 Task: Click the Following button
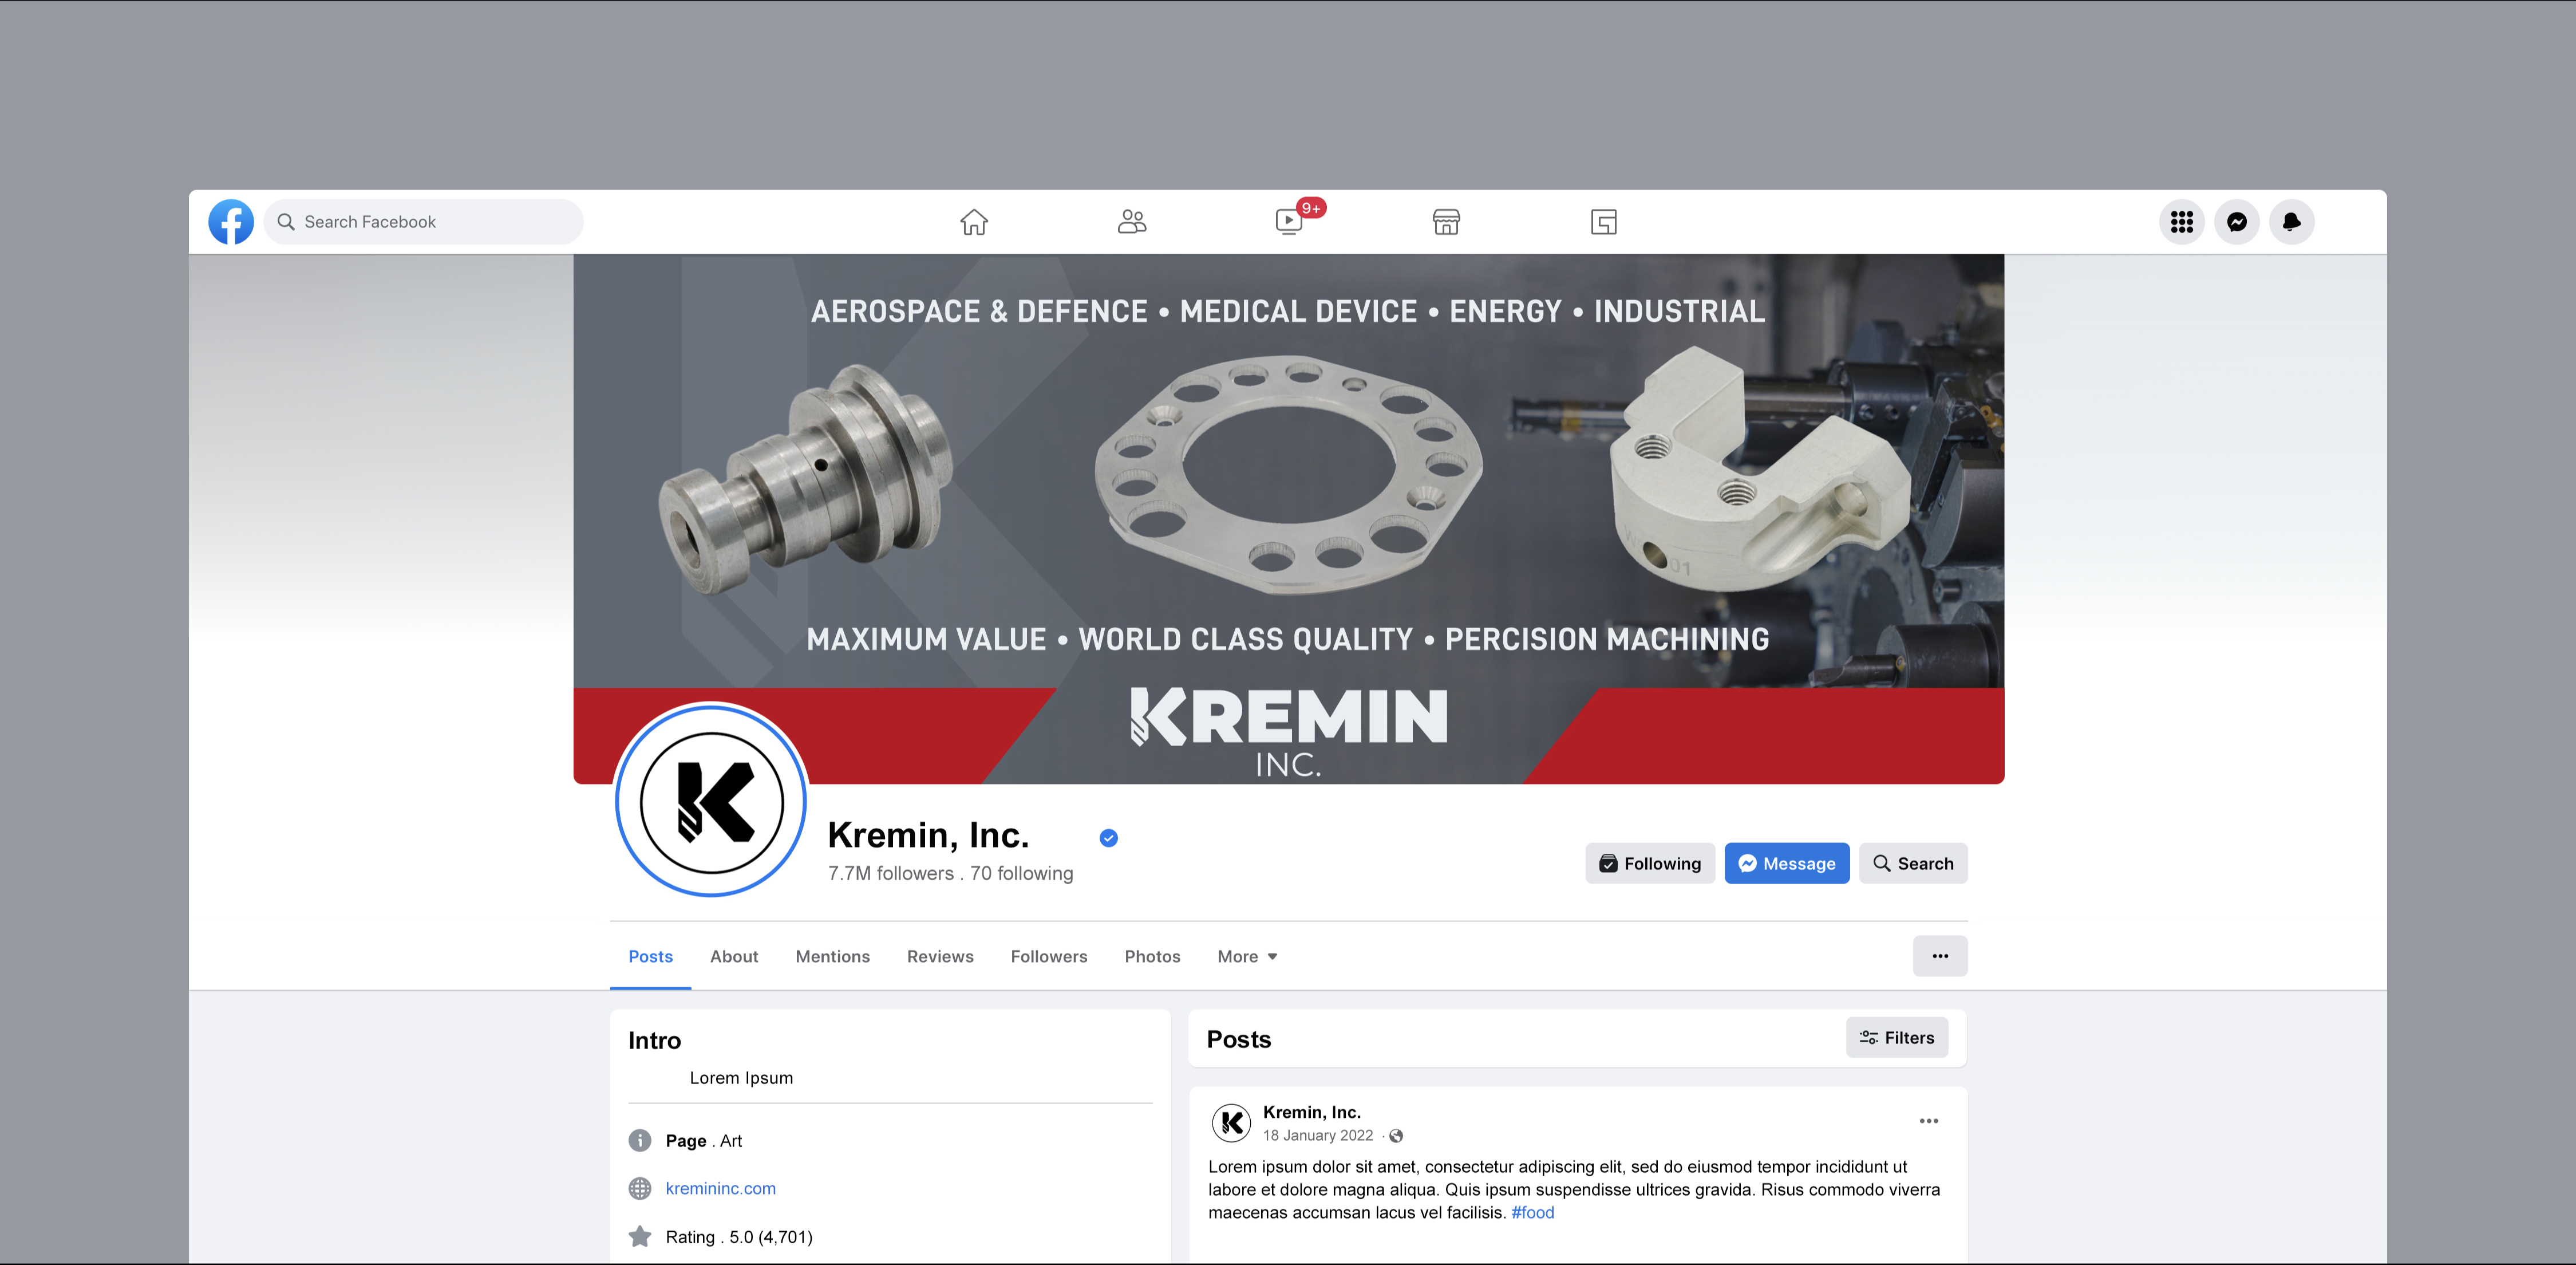1650,864
